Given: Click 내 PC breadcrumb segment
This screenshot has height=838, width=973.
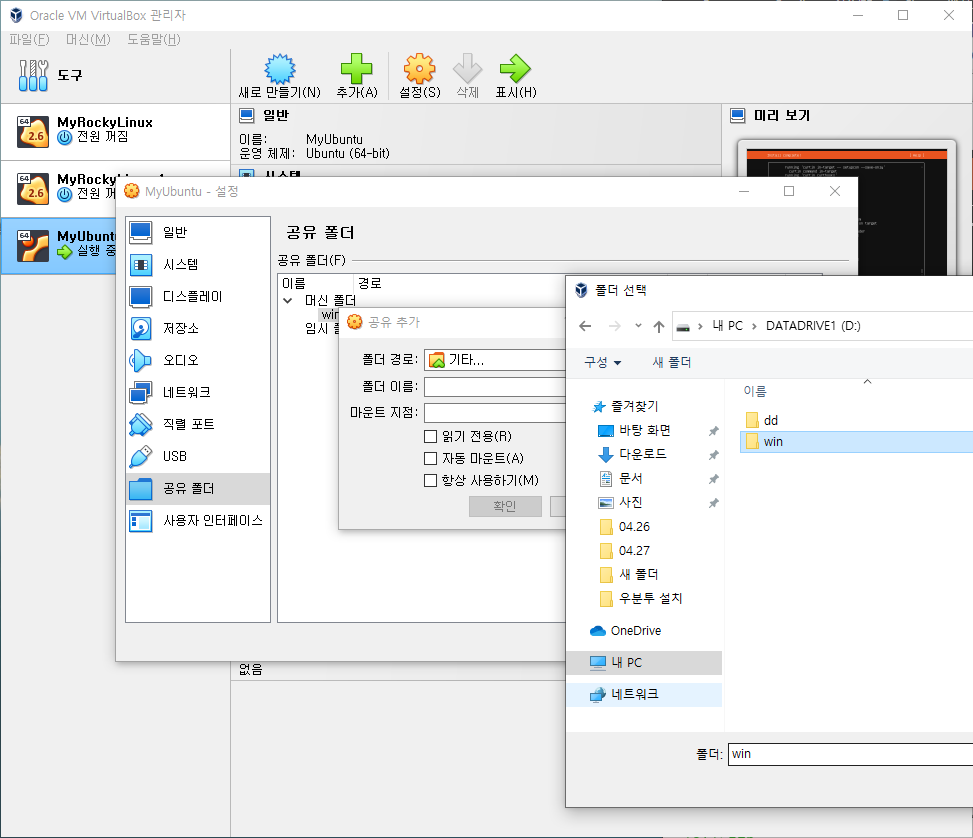Looking at the screenshot, I should click(x=727, y=326).
